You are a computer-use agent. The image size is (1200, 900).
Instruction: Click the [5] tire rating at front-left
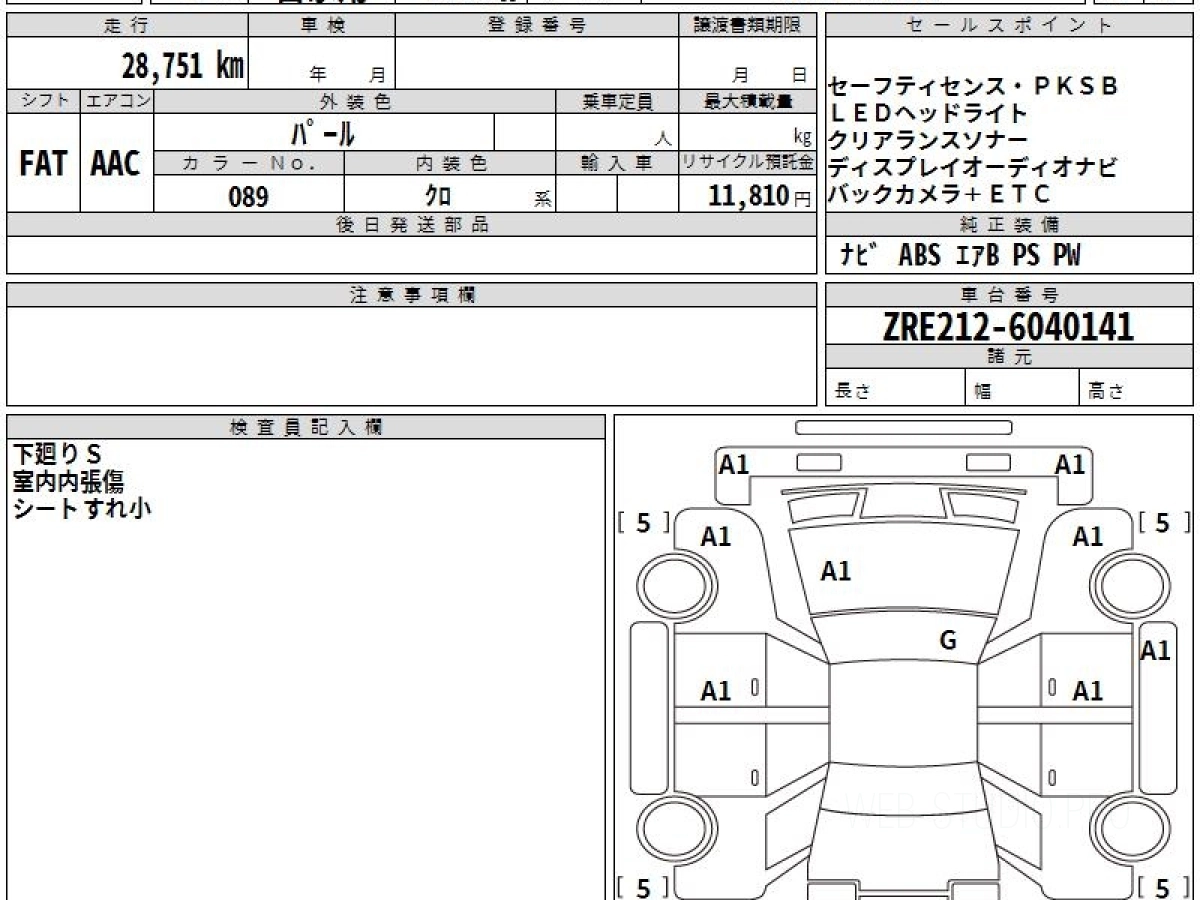coord(643,523)
